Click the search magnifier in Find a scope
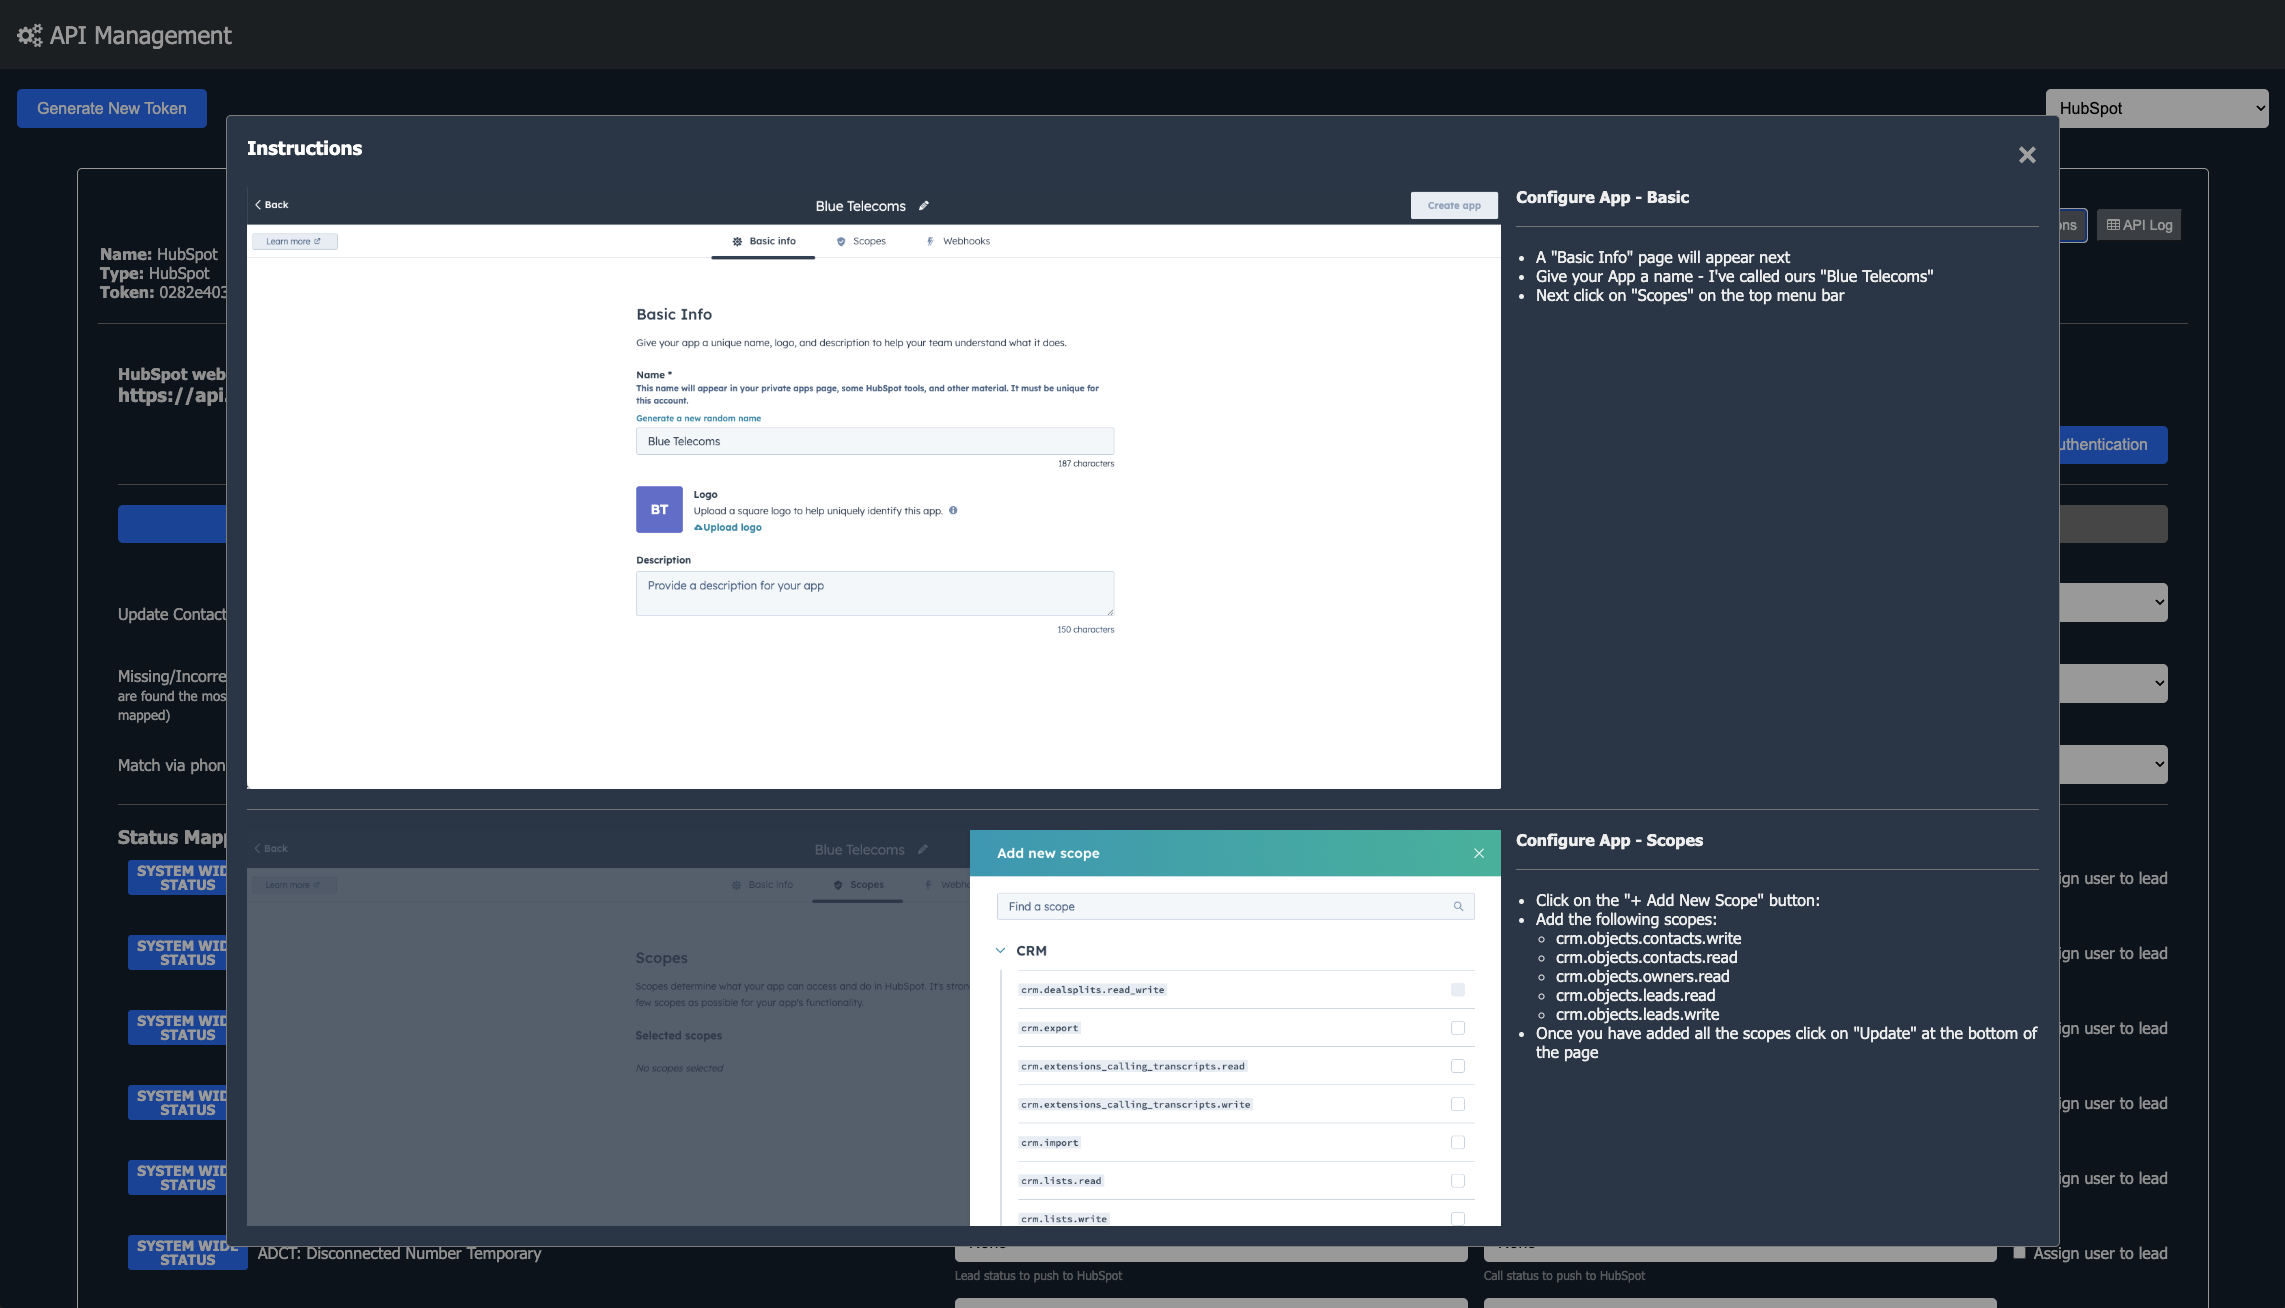Screen dimensions: 2285x1308 1457,906
